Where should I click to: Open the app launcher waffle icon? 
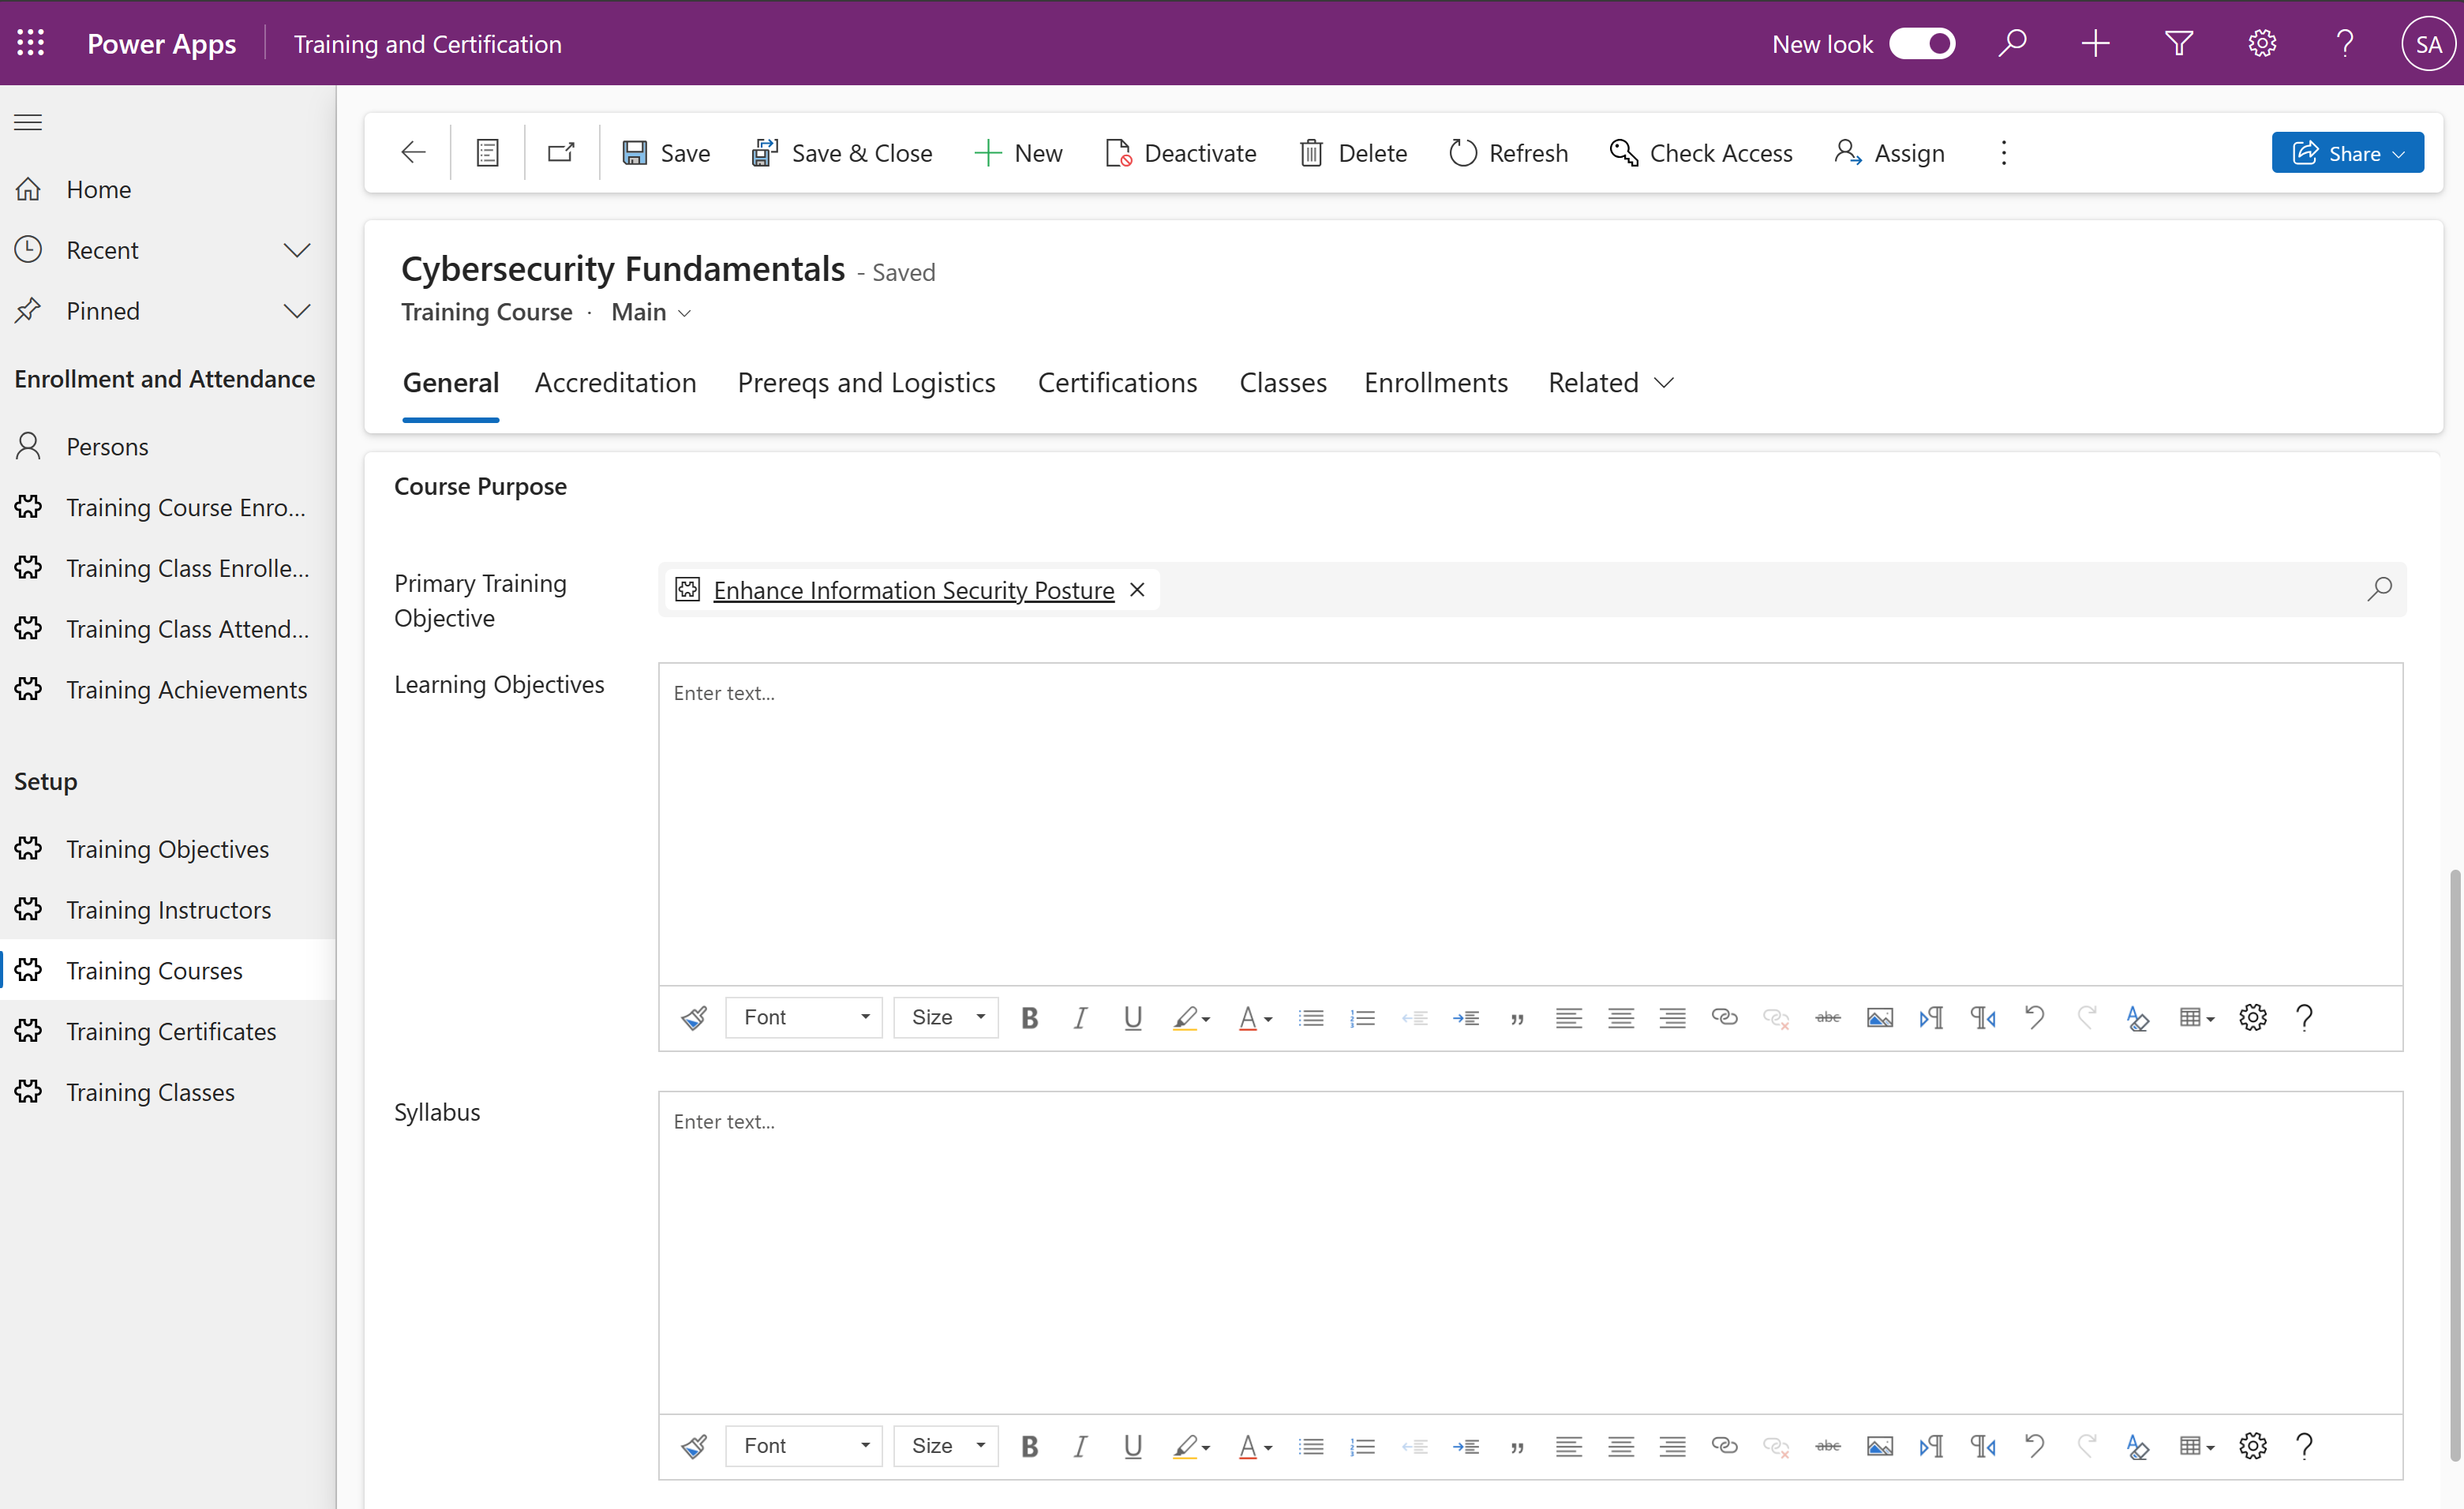pos(31,43)
